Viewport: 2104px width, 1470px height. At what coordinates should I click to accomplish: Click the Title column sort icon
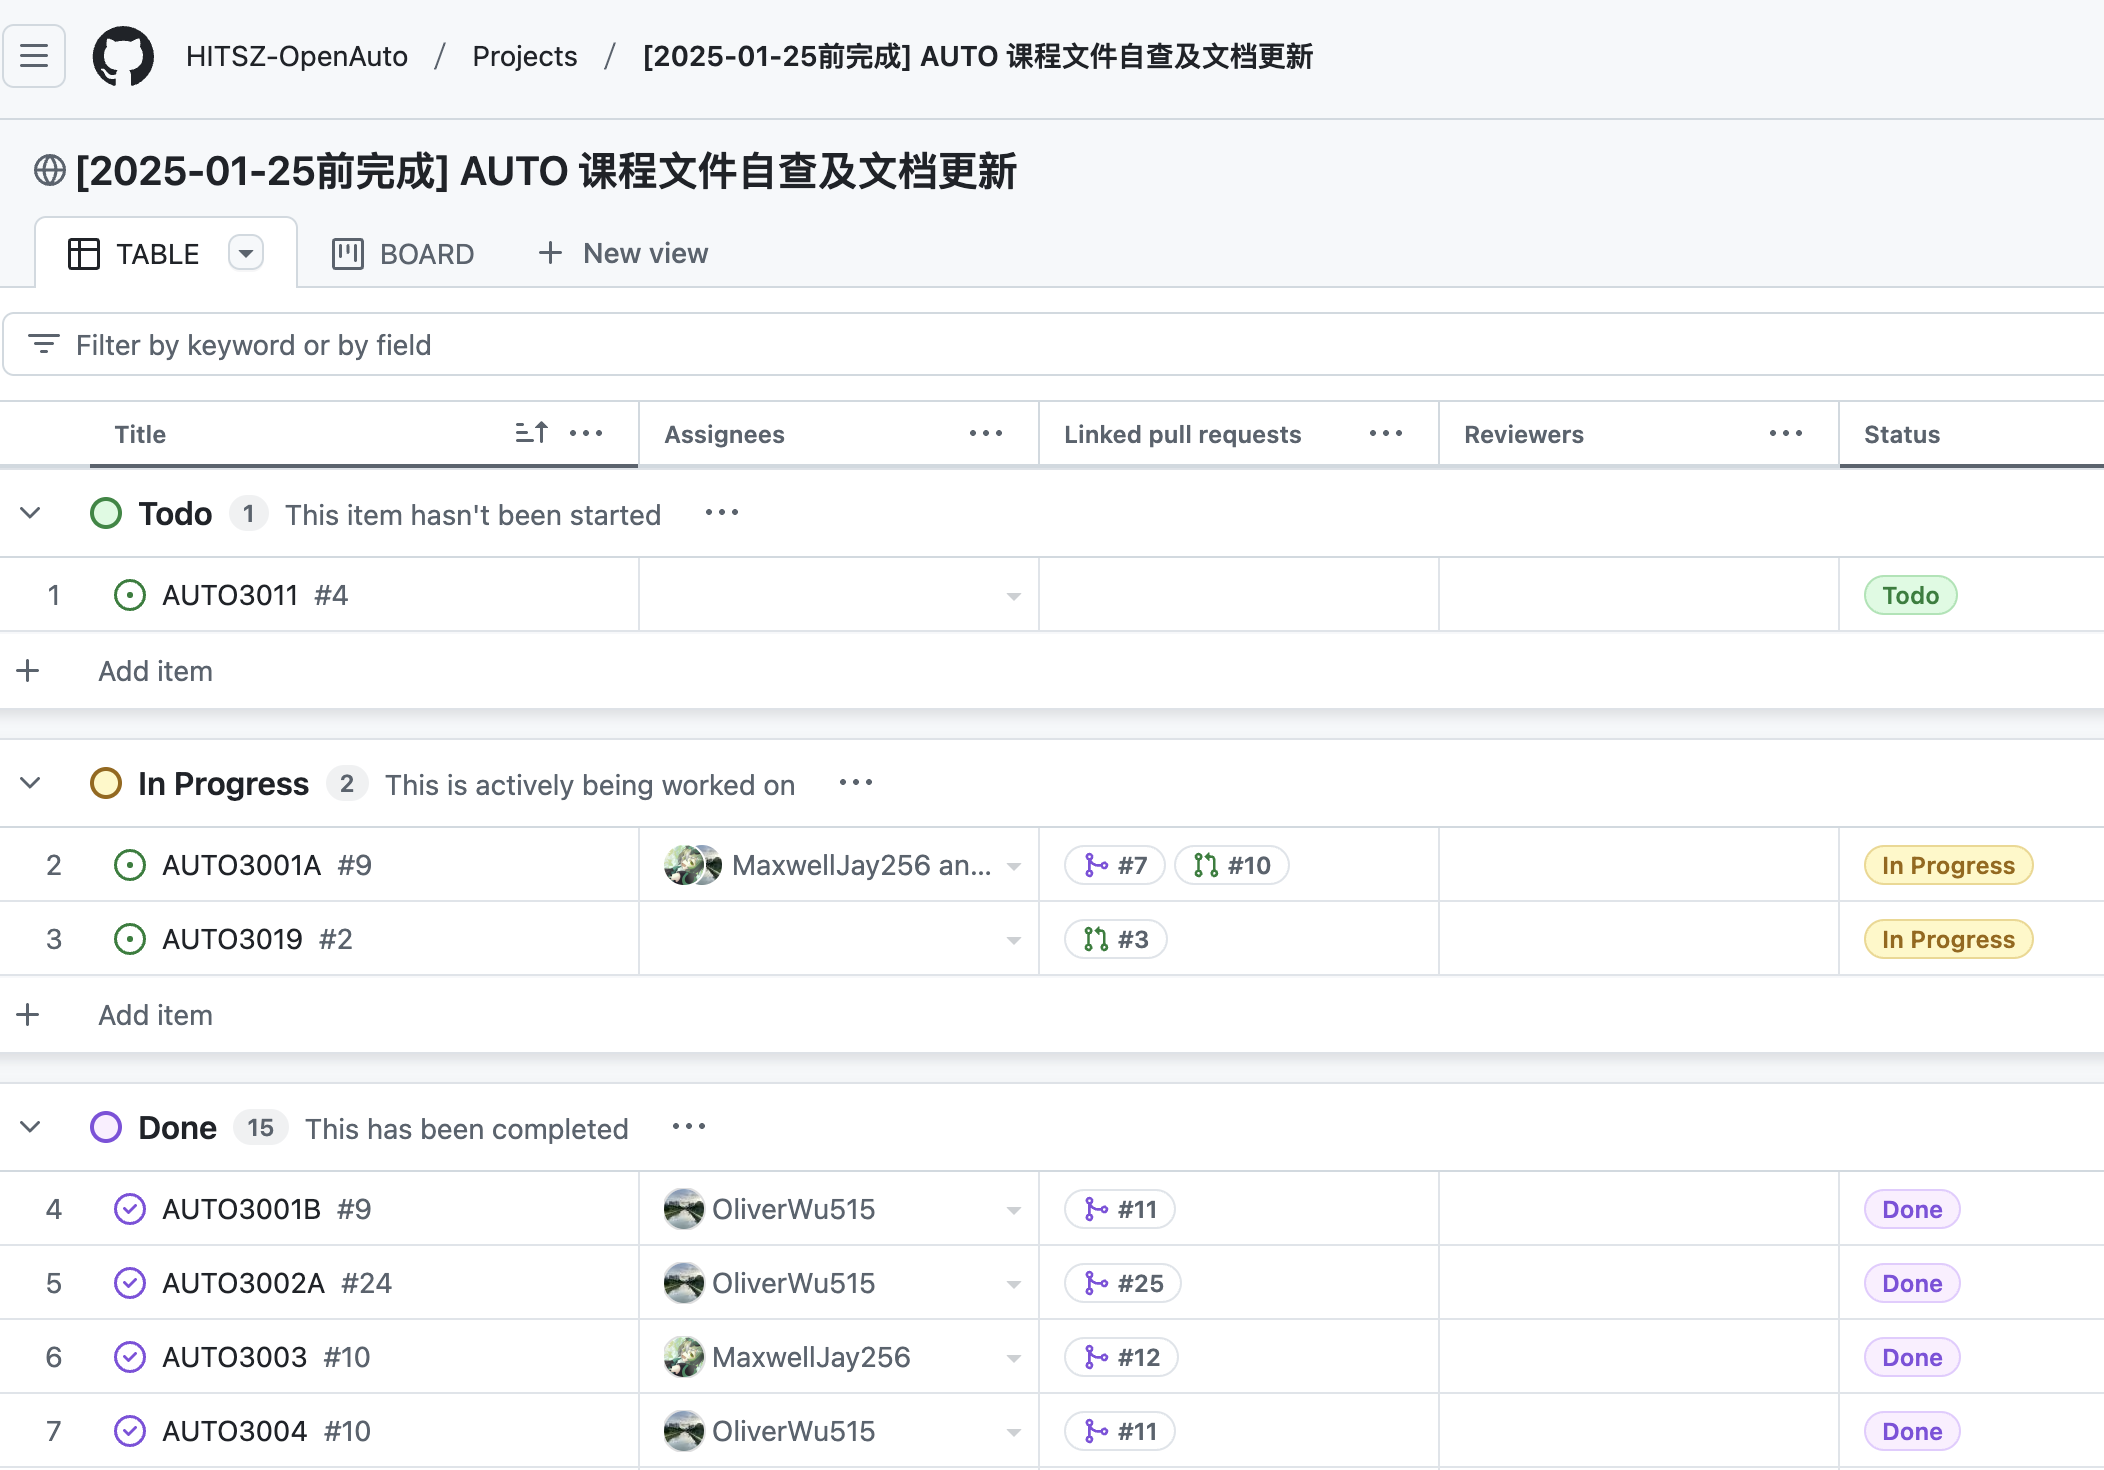coord(531,433)
